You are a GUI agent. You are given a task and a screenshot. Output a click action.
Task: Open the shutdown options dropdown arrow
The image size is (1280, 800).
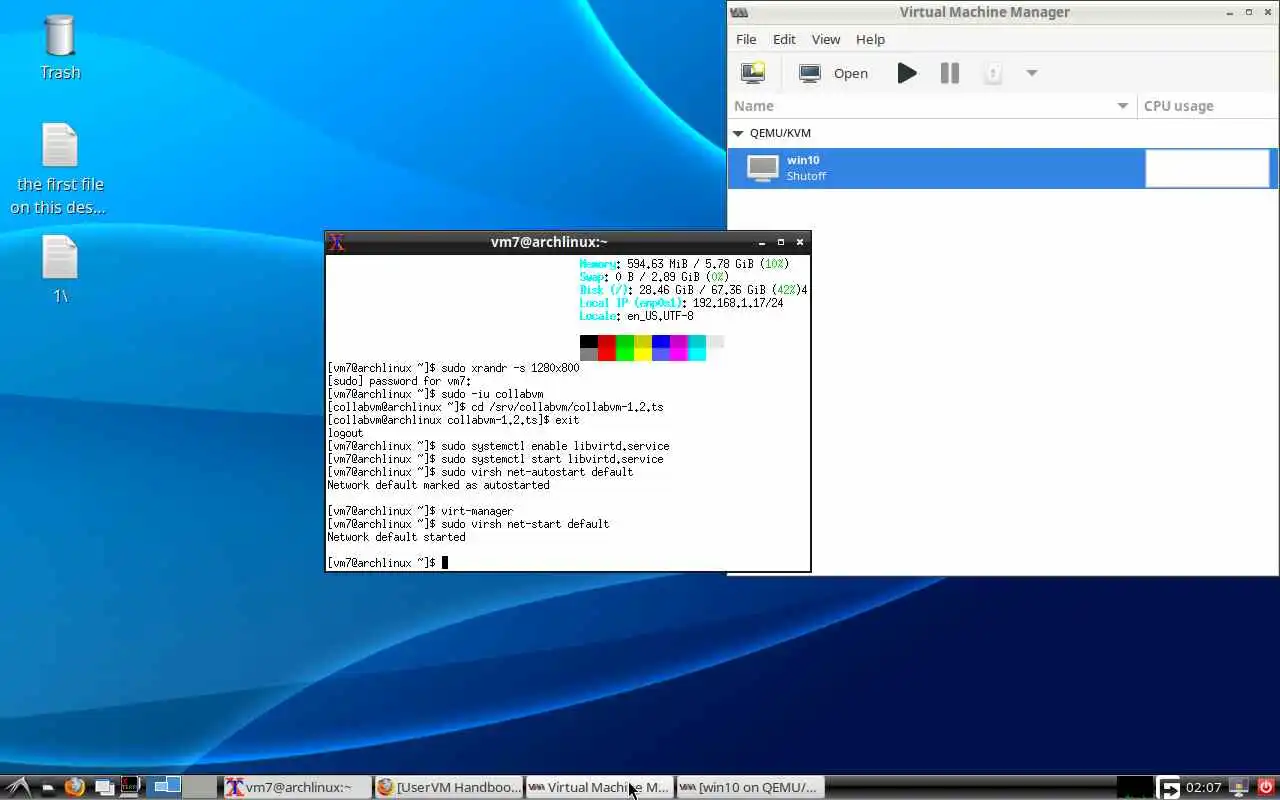tap(1032, 73)
